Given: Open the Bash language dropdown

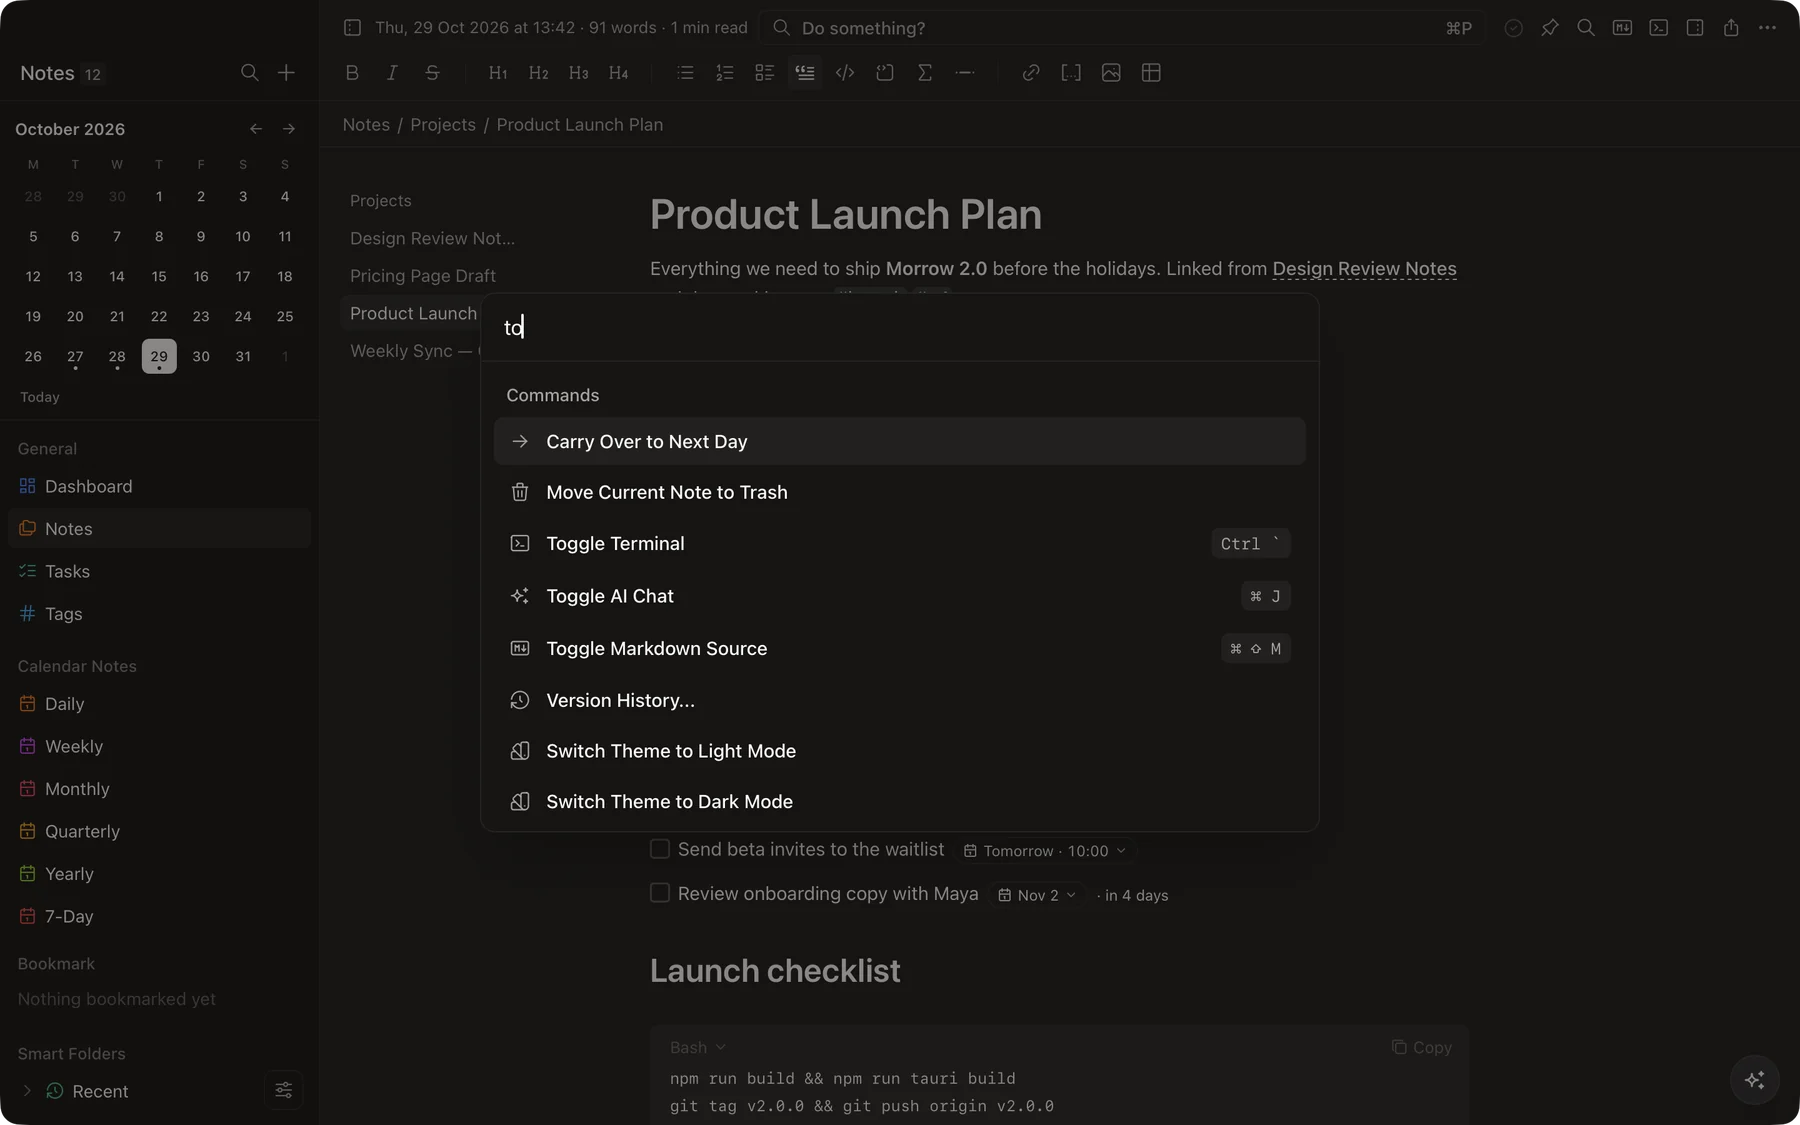Looking at the screenshot, I should [697, 1047].
